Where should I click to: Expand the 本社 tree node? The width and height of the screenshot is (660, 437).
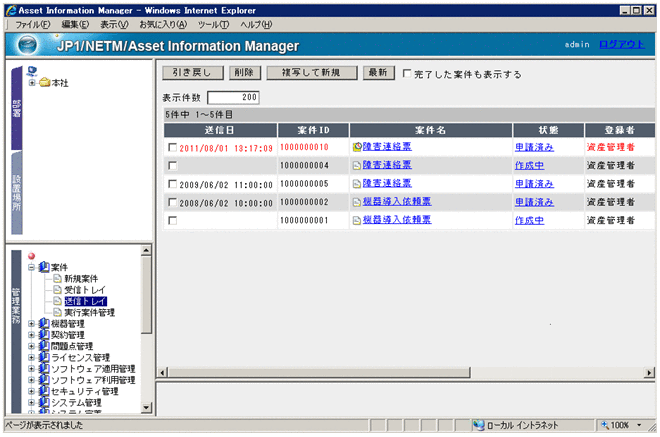[32, 83]
